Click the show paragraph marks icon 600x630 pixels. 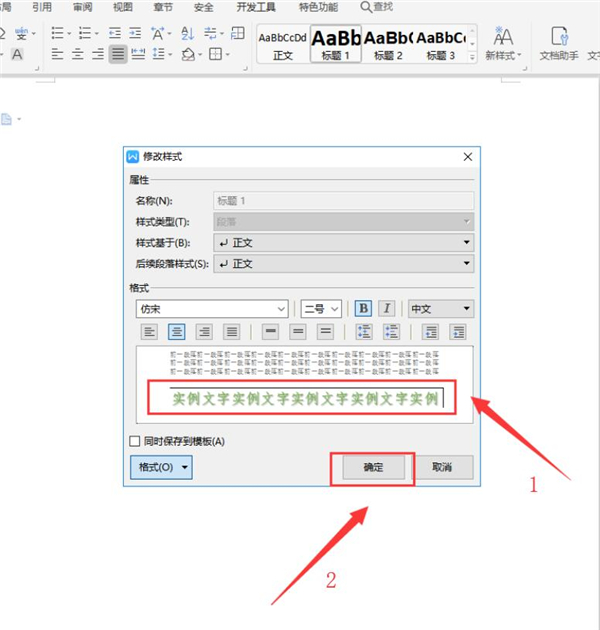click(x=210, y=33)
